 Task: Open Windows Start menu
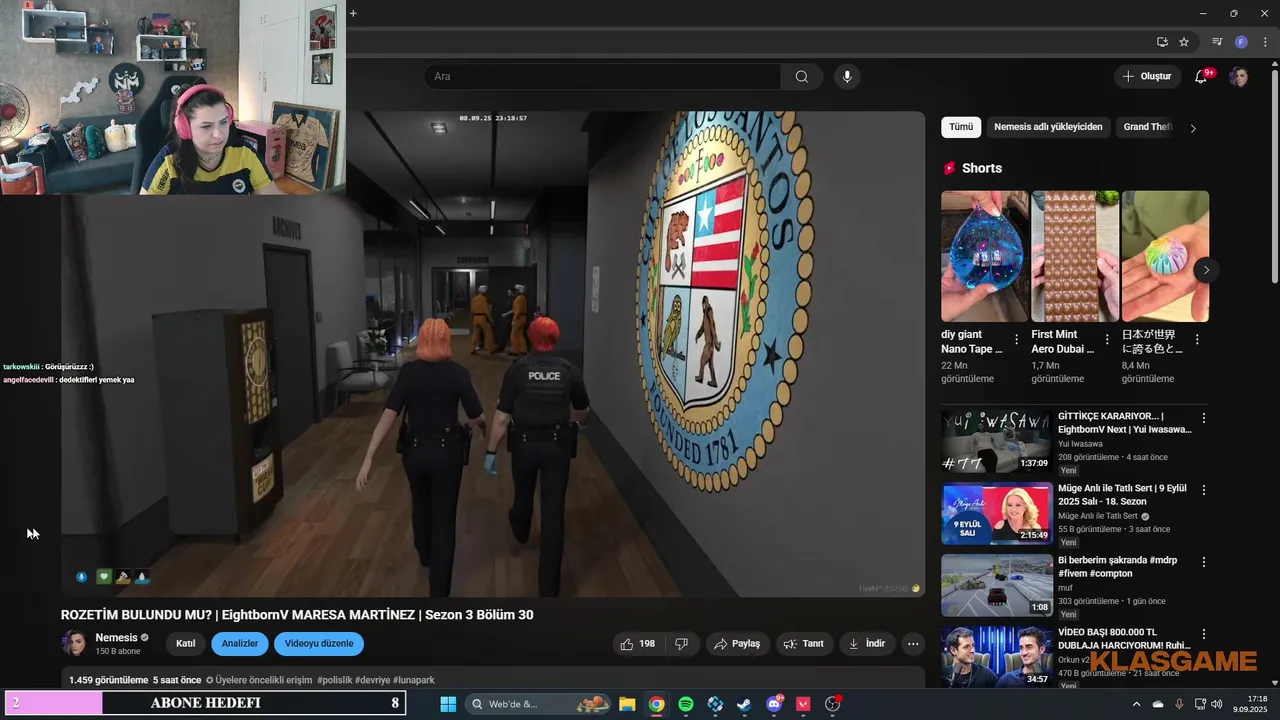tap(447, 704)
